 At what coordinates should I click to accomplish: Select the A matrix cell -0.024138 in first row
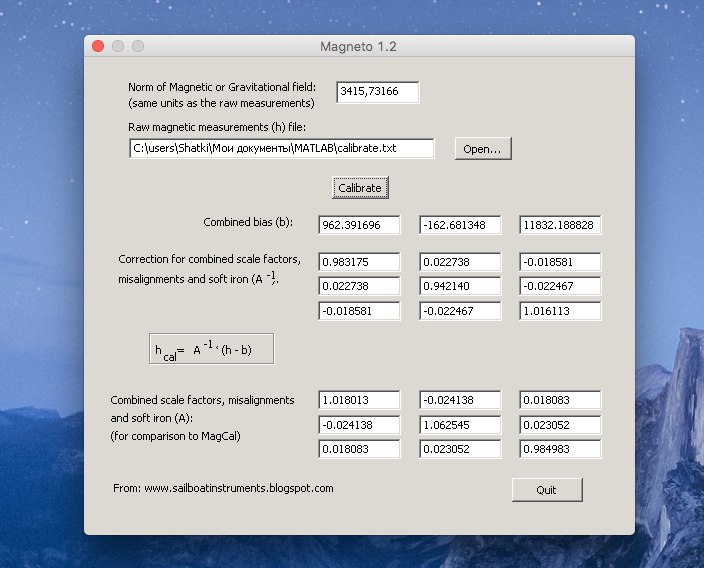pos(459,400)
